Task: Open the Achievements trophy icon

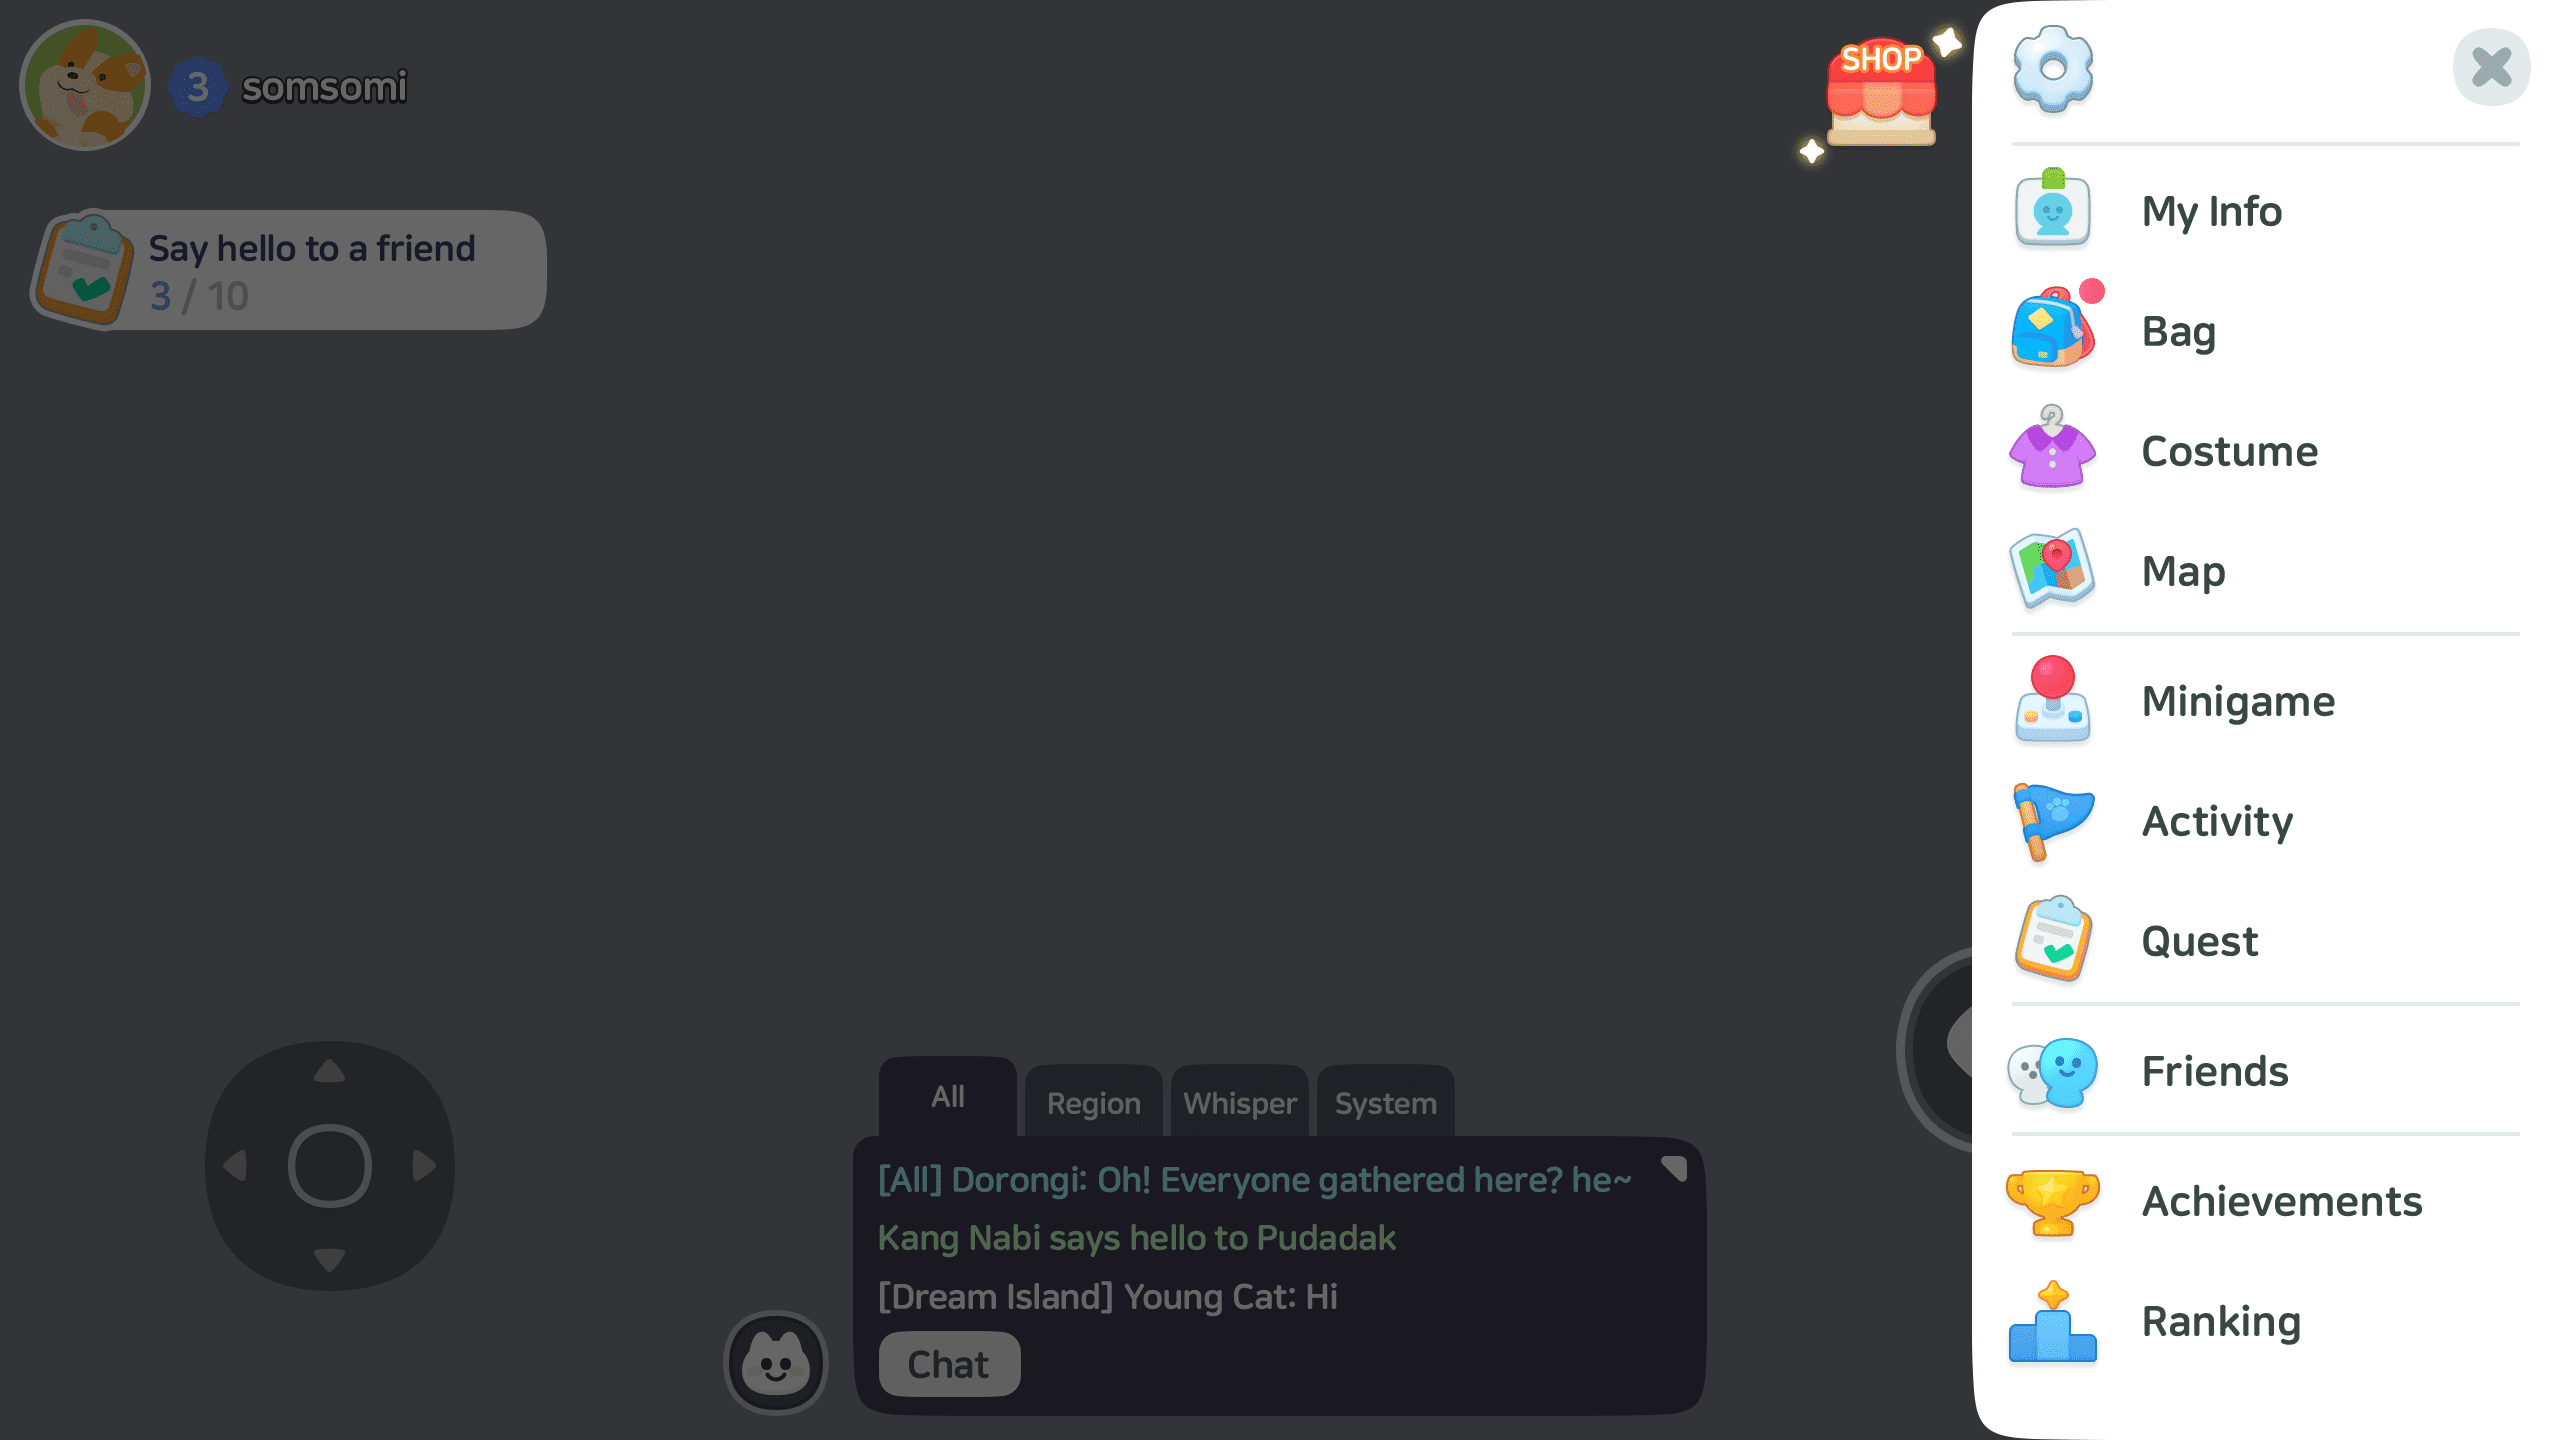Action: 2052,1201
